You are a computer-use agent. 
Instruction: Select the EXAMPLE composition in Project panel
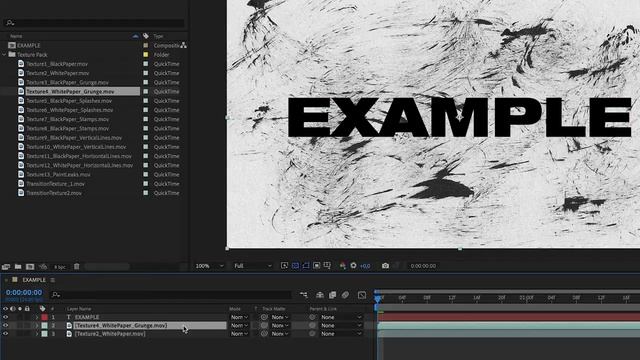29,45
